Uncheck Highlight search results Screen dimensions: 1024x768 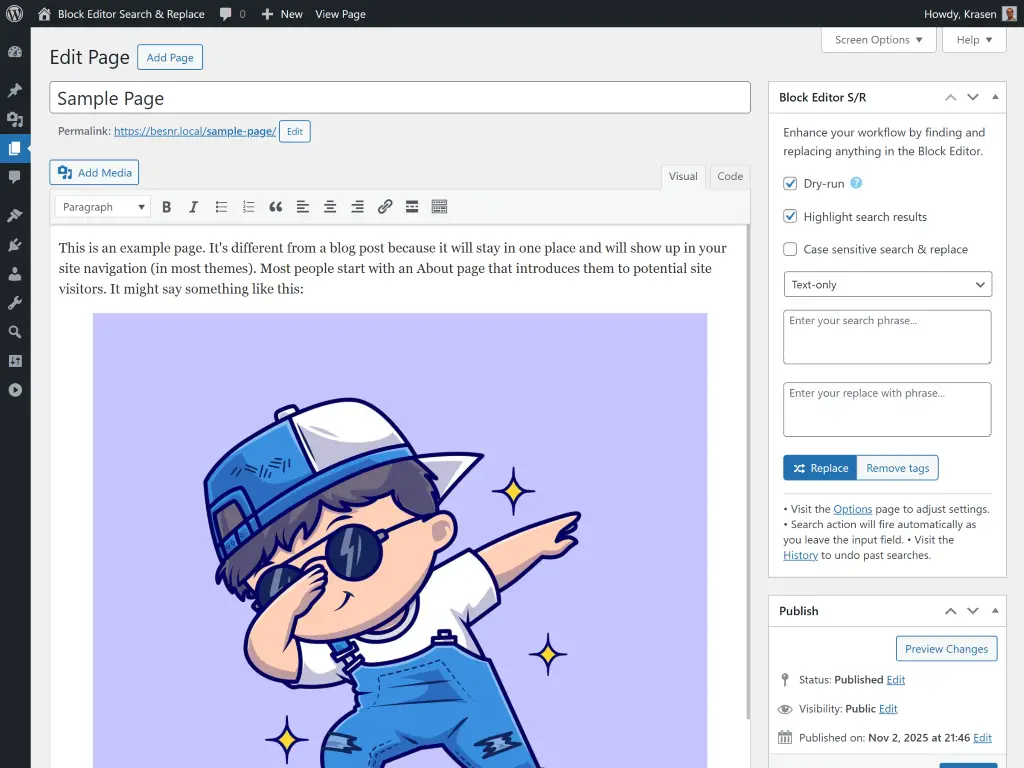click(790, 217)
